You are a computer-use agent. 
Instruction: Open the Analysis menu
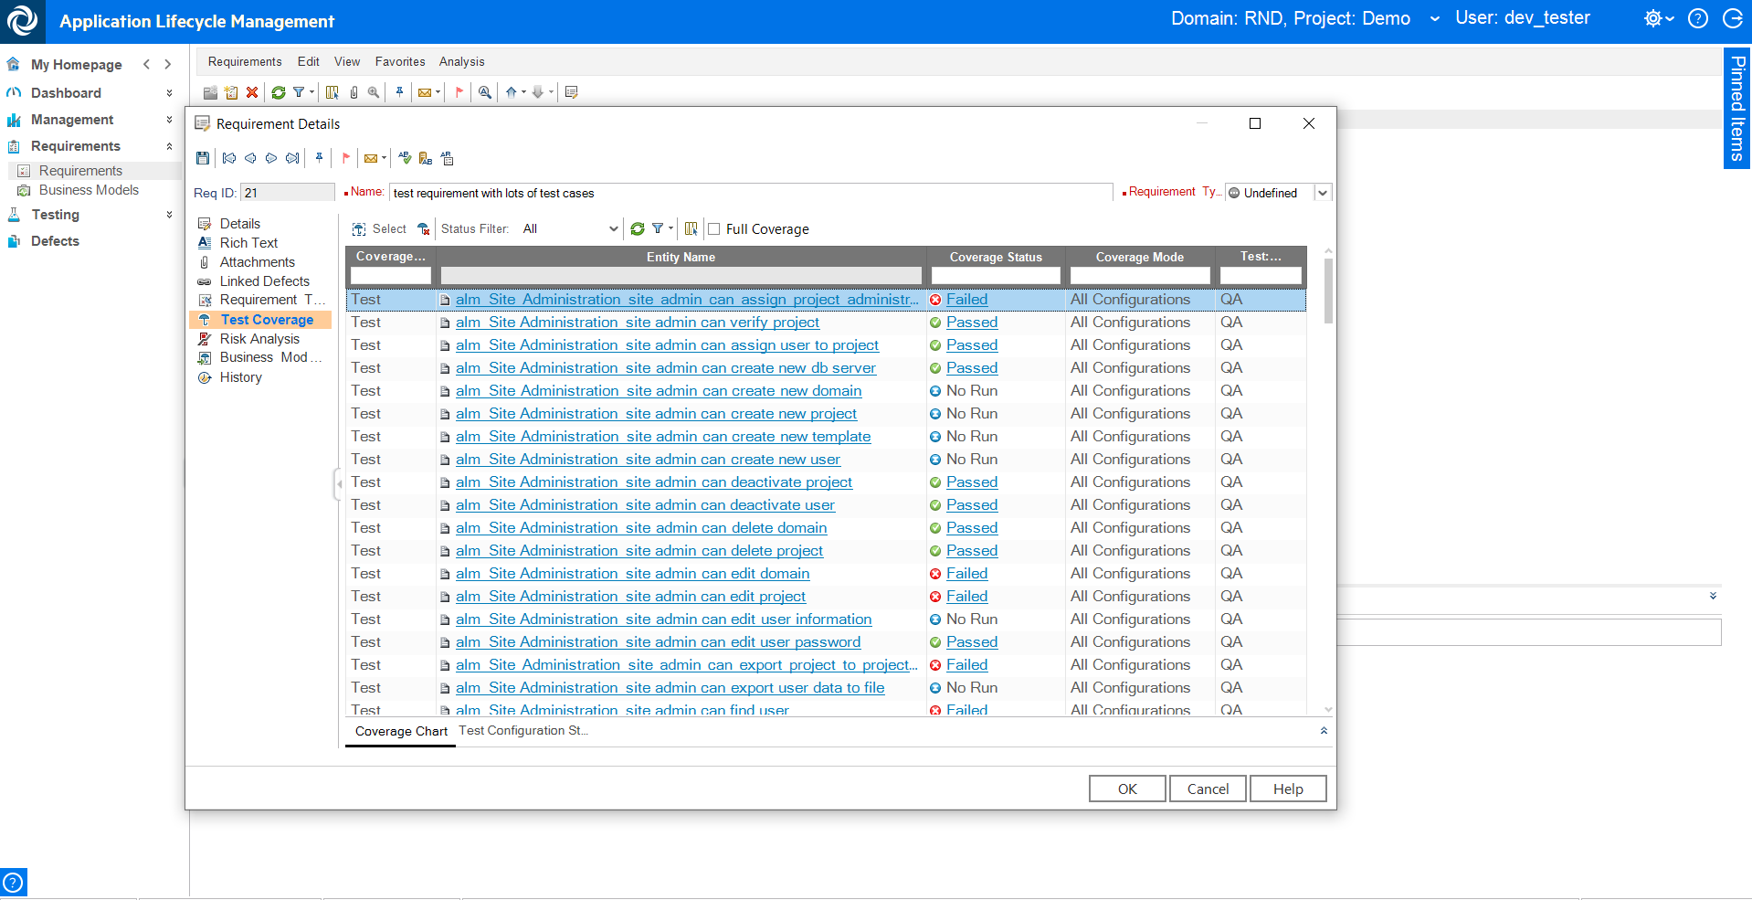click(461, 62)
